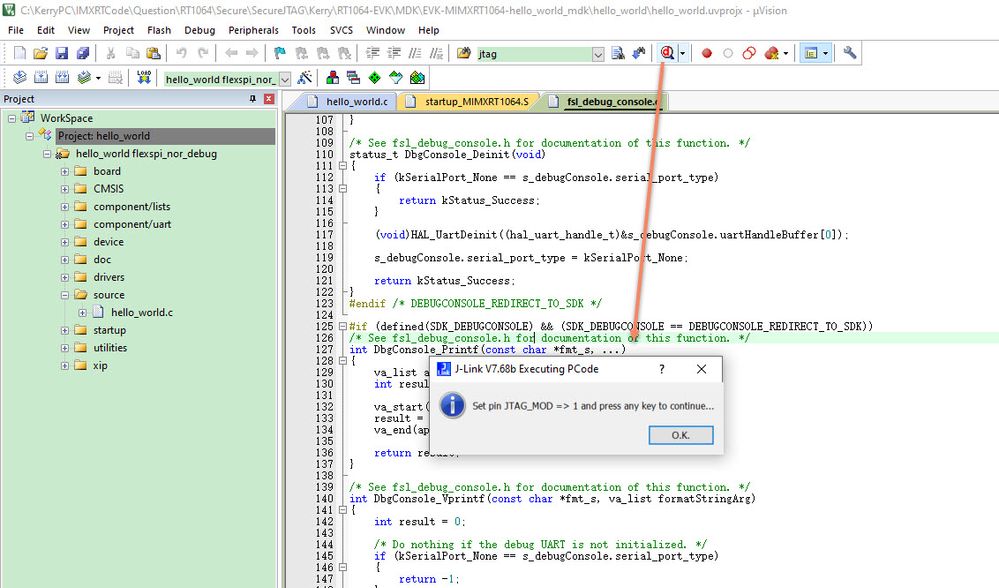Viewport: 999px width, 588px height.
Task: Fold the #if block at line 125
Action: [343, 326]
